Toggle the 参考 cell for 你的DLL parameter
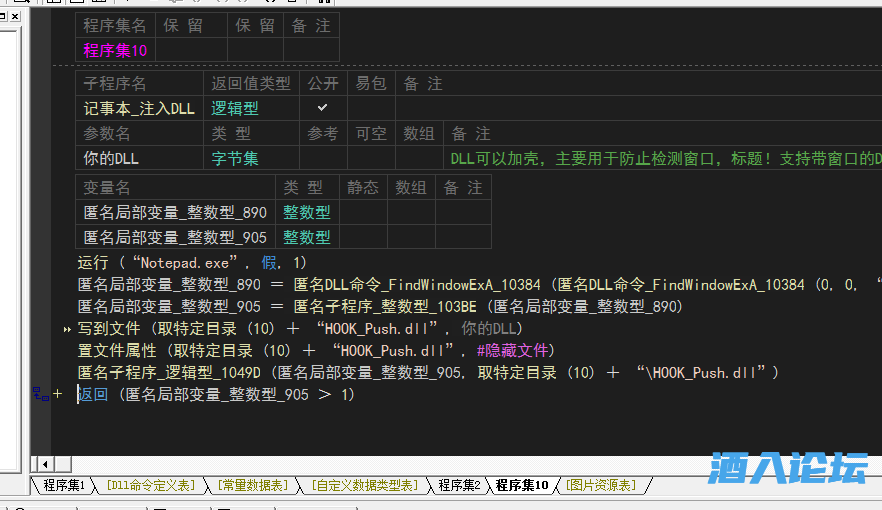This screenshot has width=882, height=510. [x=322, y=158]
